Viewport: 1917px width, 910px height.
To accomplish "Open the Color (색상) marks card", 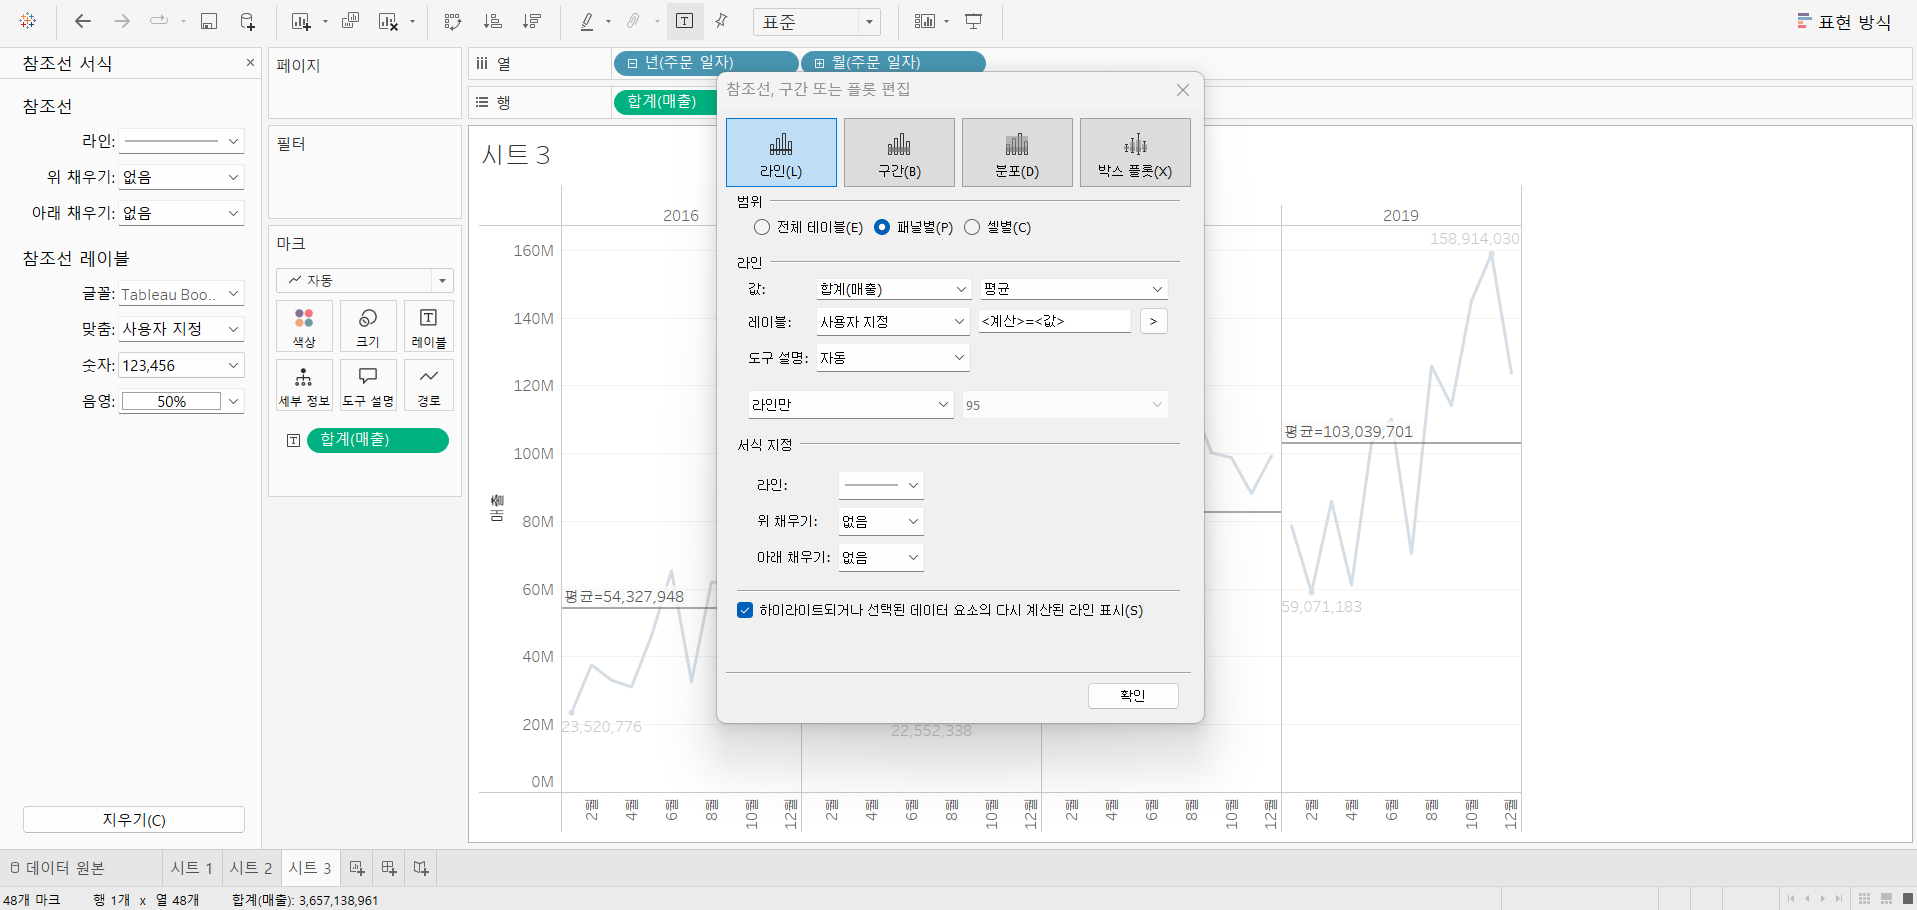I will point(304,326).
